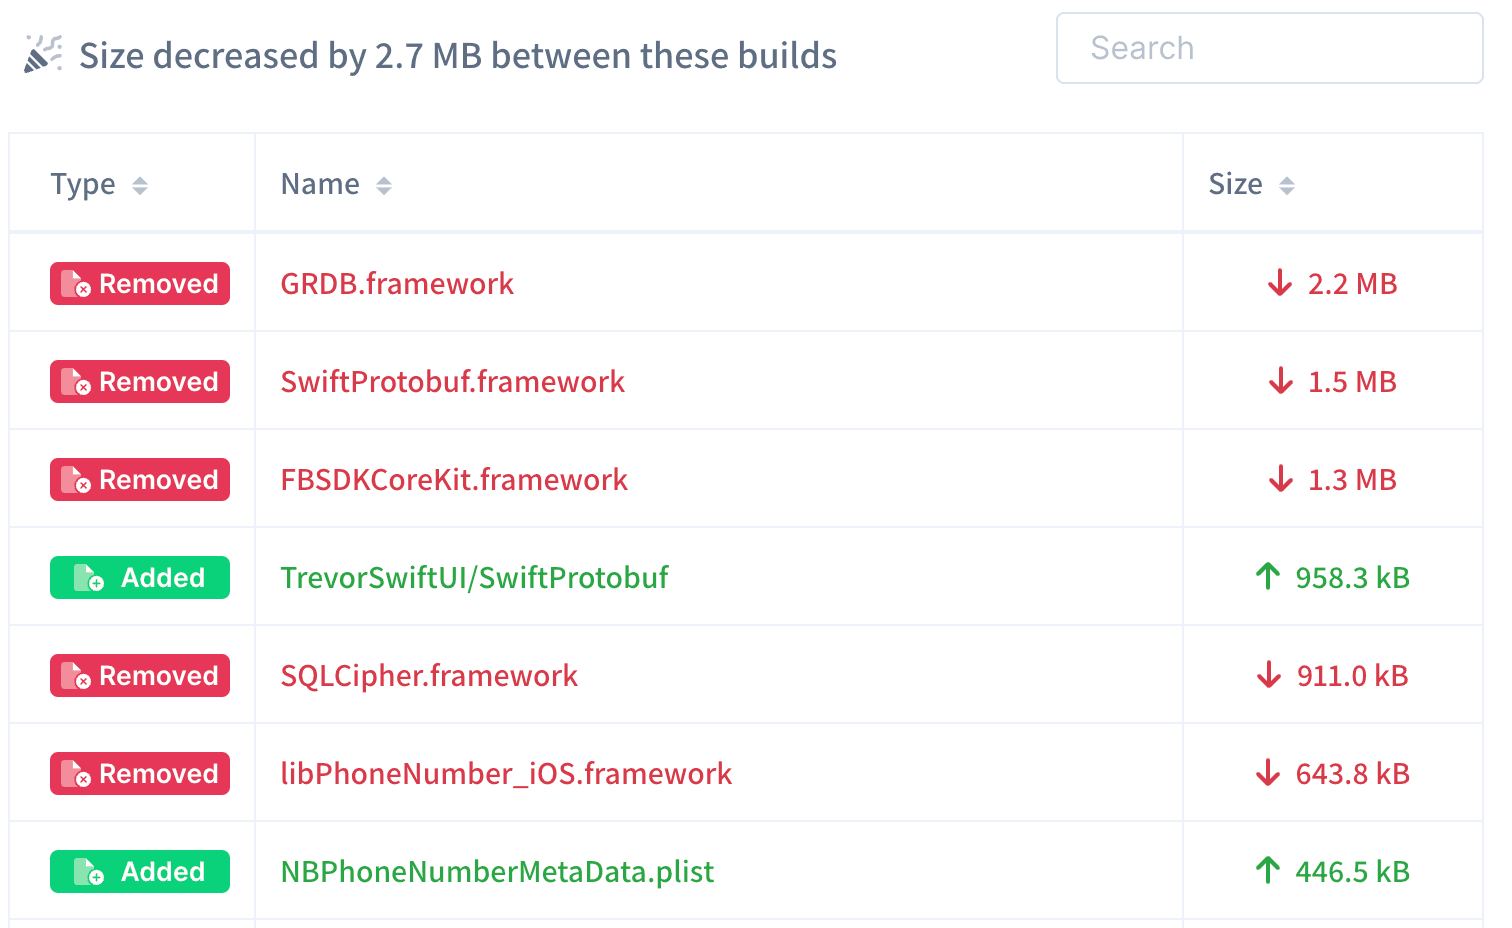This screenshot has height=928, width=1512.
Task: Click the green up arrow beside 446.5 kB
Action: click(x=1268, y=871)
